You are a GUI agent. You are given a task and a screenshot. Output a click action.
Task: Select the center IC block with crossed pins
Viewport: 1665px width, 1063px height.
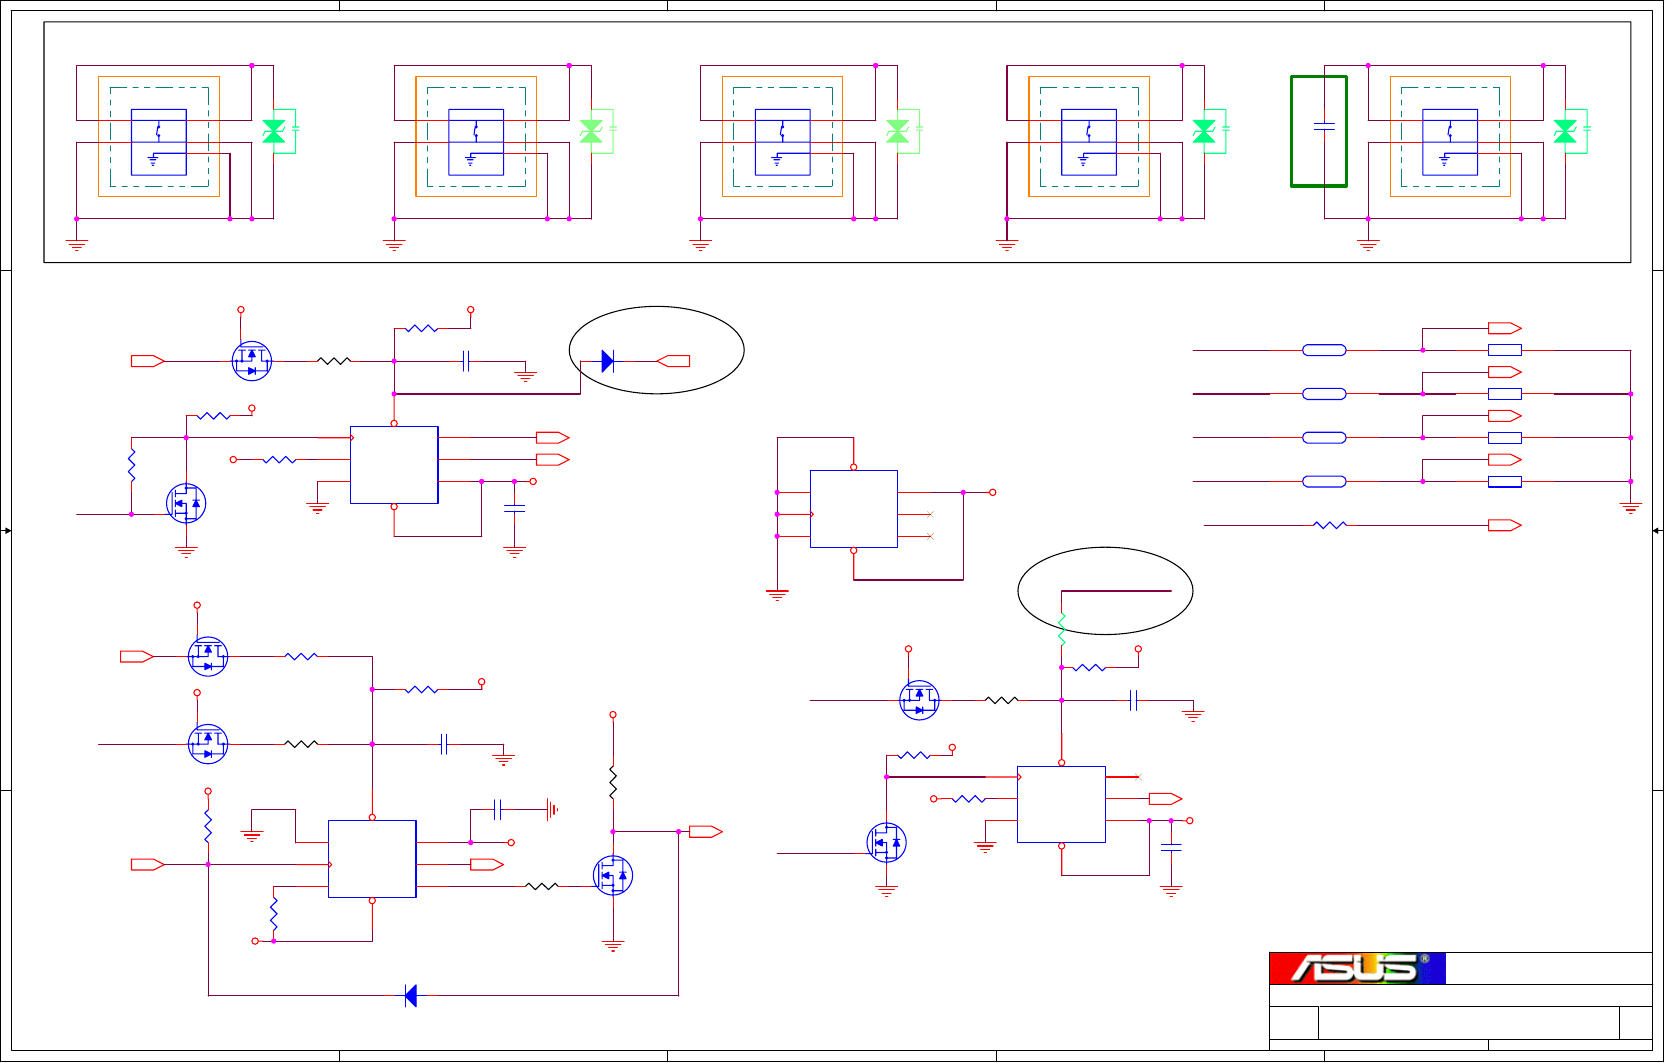854,509
